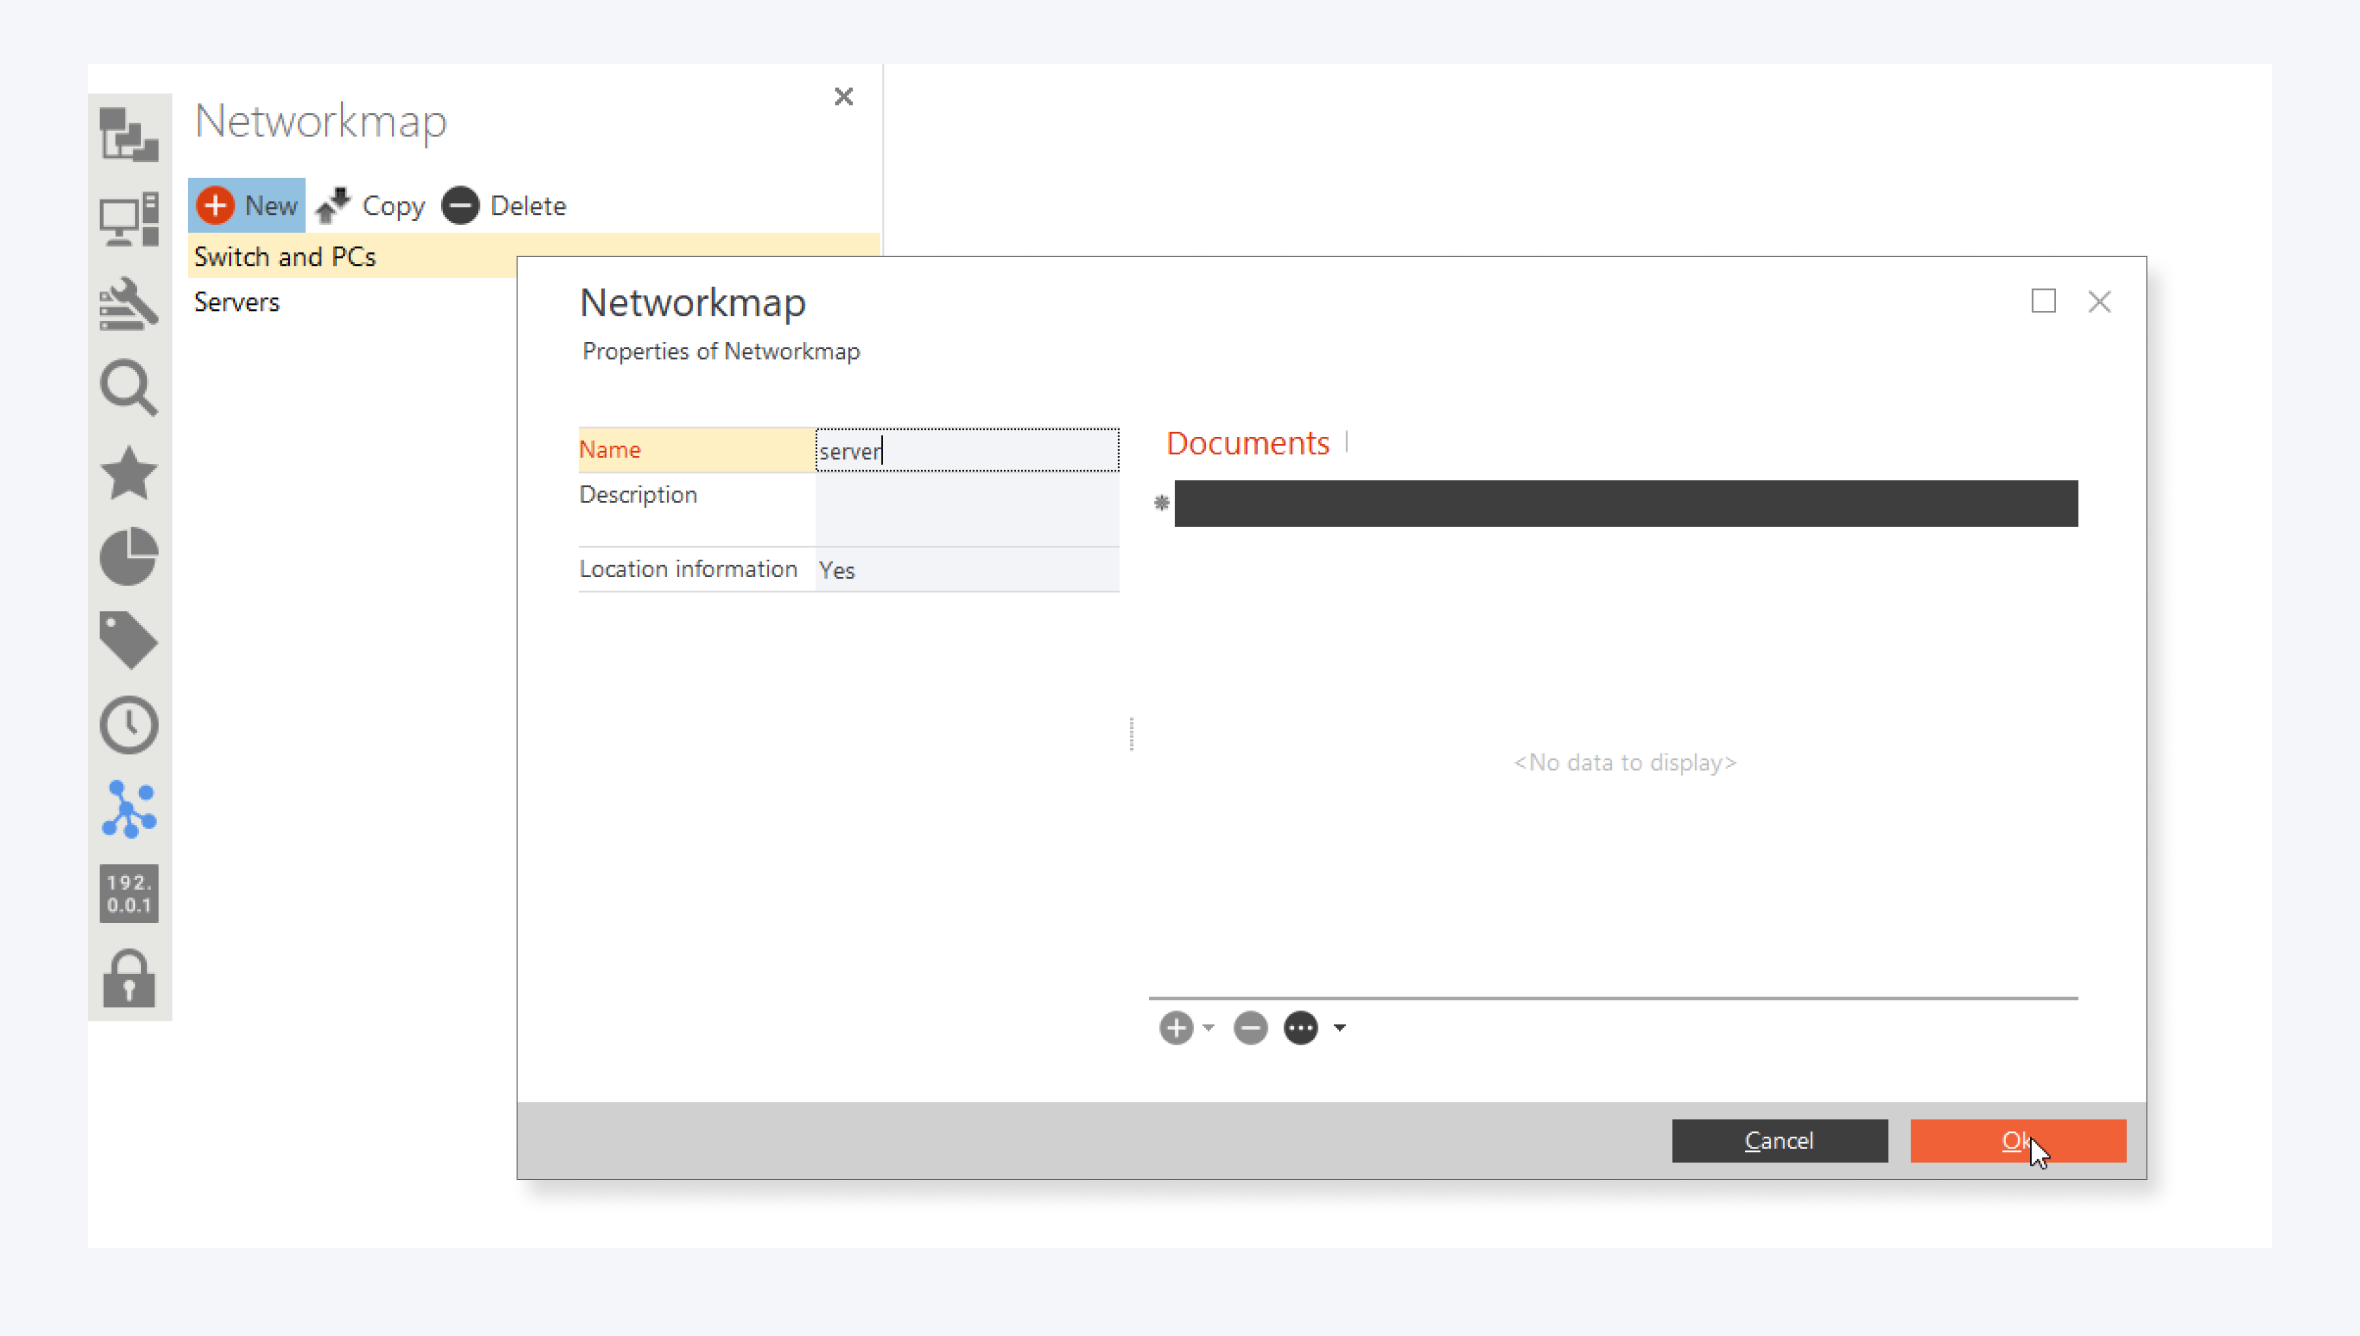This screenshot has height=1336, width=2360.
Task: Select the computer devices sidebar icon
Action: tap(129, 219)
